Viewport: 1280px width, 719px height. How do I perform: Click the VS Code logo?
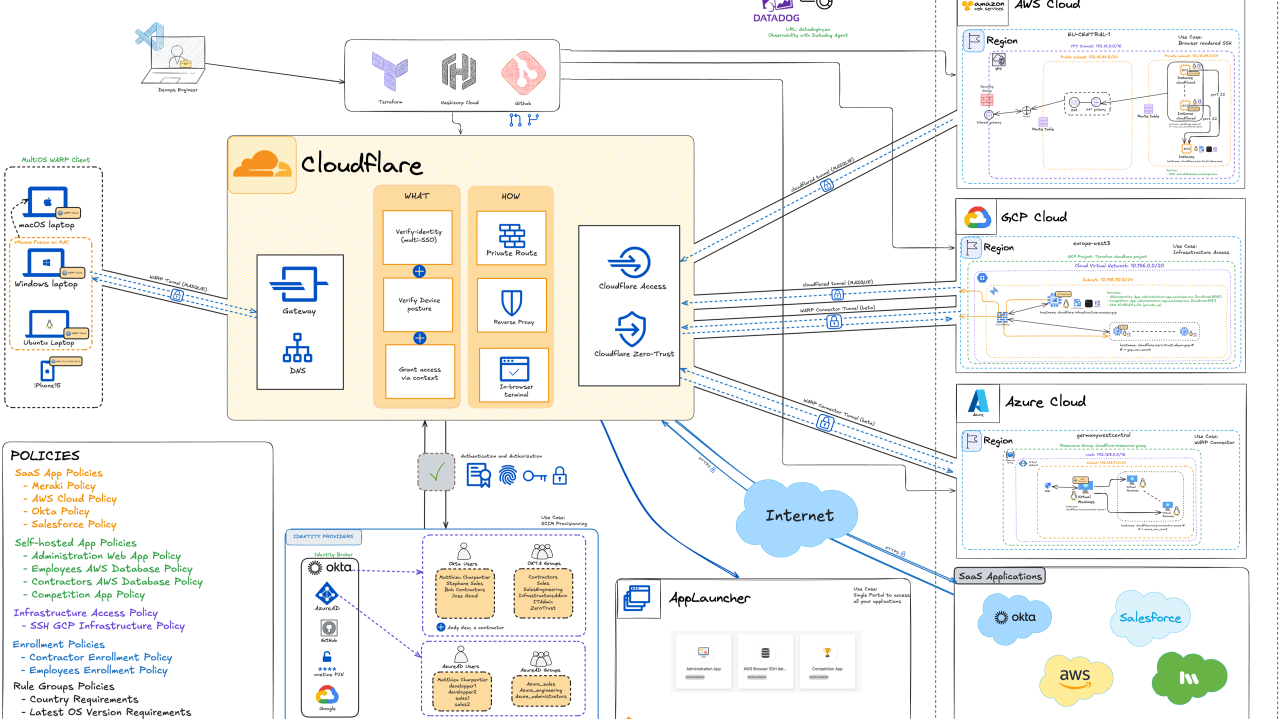[x=149, y=38]
